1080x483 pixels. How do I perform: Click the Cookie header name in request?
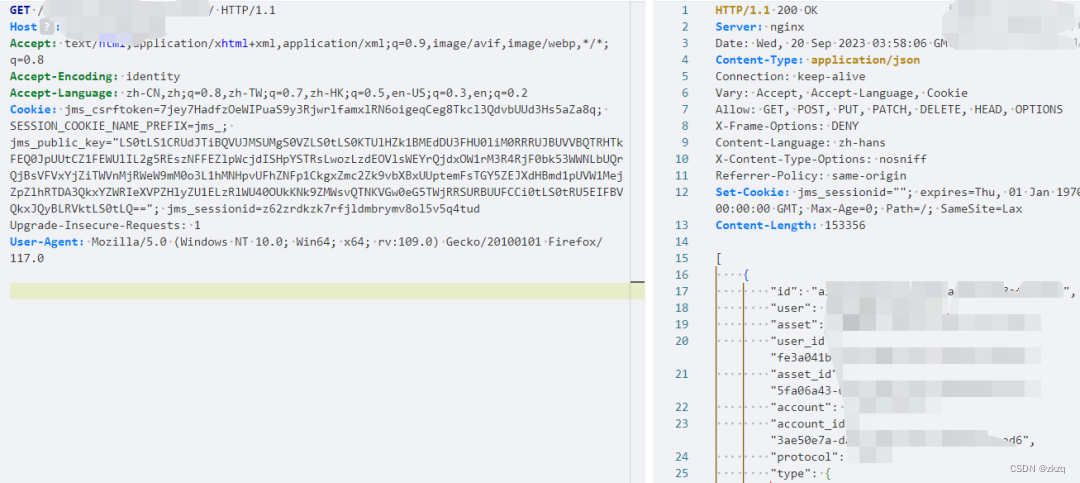click(32, 110)
